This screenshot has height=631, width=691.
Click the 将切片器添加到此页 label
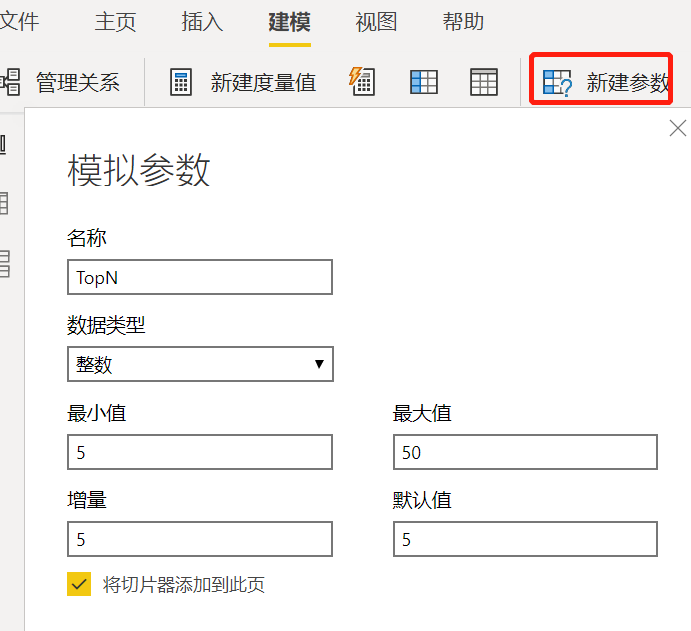(x=183, y=585)
